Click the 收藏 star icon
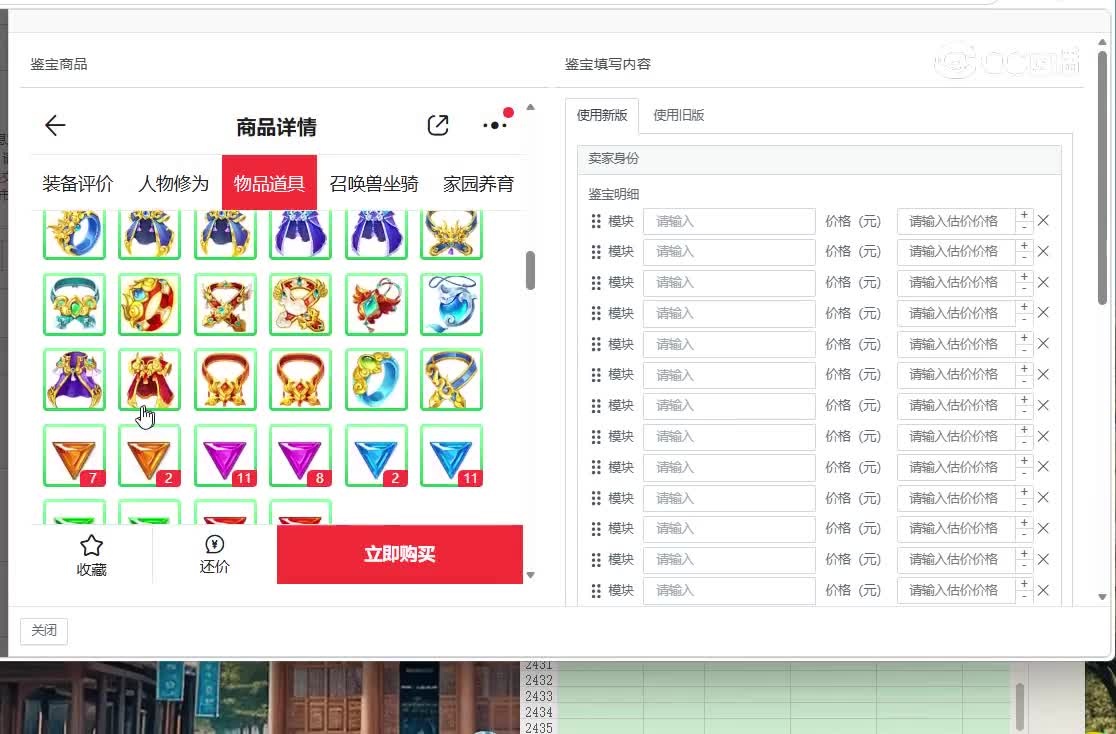The width and height of the screenshot is (1116, 734). tap(91, 546)
